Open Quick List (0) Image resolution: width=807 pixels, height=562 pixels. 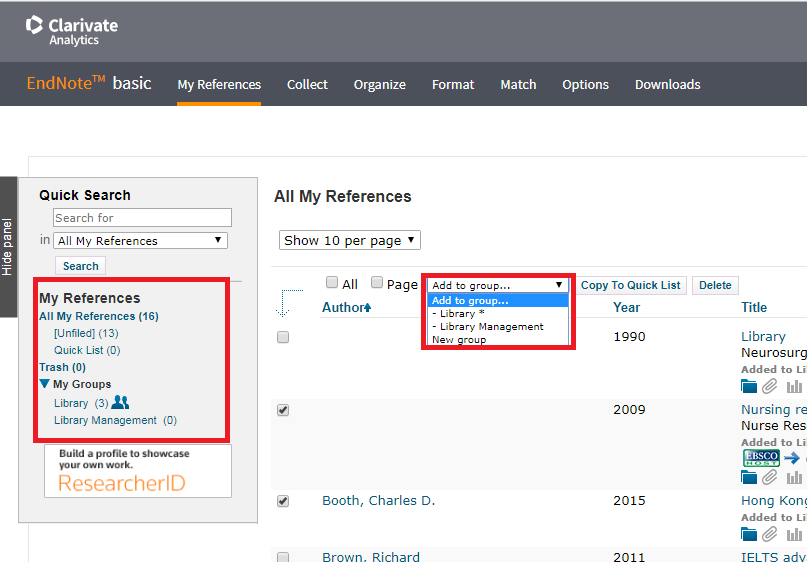(87, 350)
